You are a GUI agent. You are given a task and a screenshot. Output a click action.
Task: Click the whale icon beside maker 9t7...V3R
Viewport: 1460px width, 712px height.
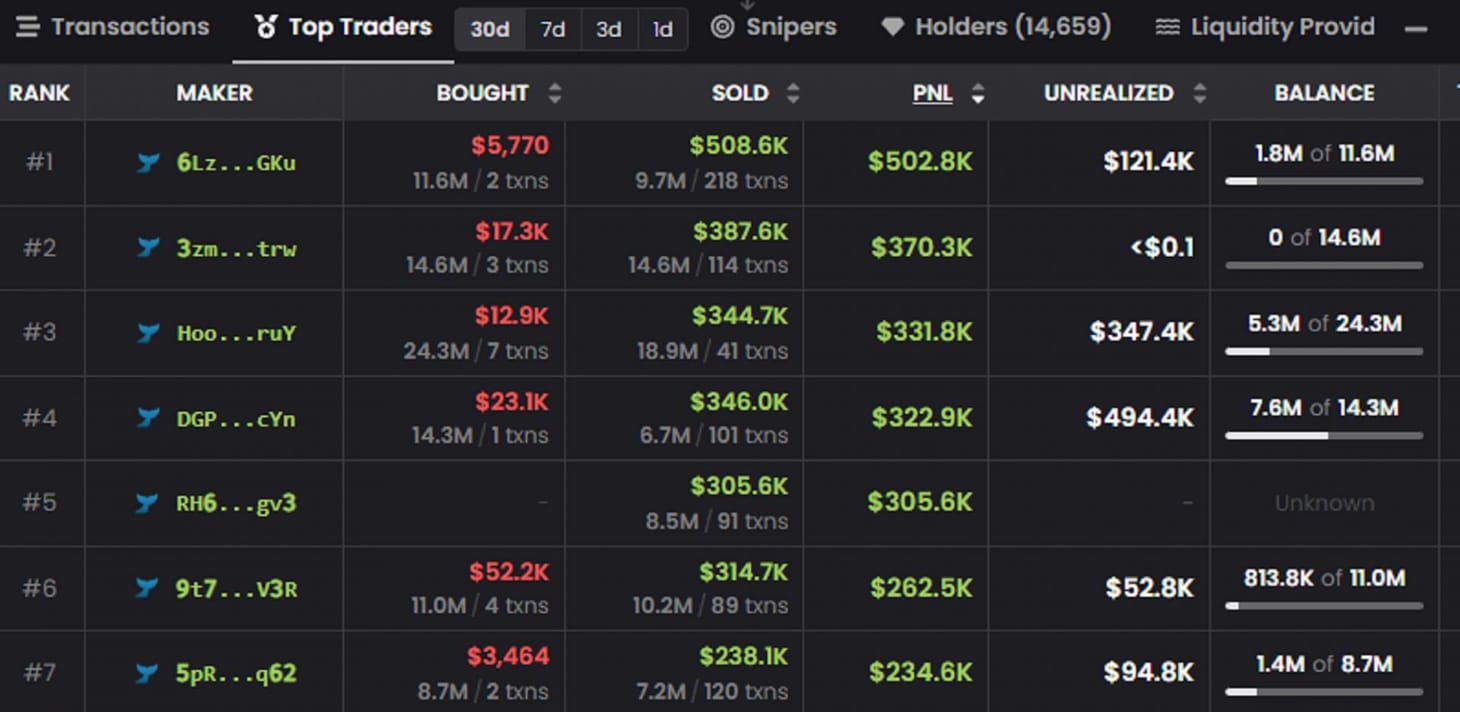tap(148, 588)
